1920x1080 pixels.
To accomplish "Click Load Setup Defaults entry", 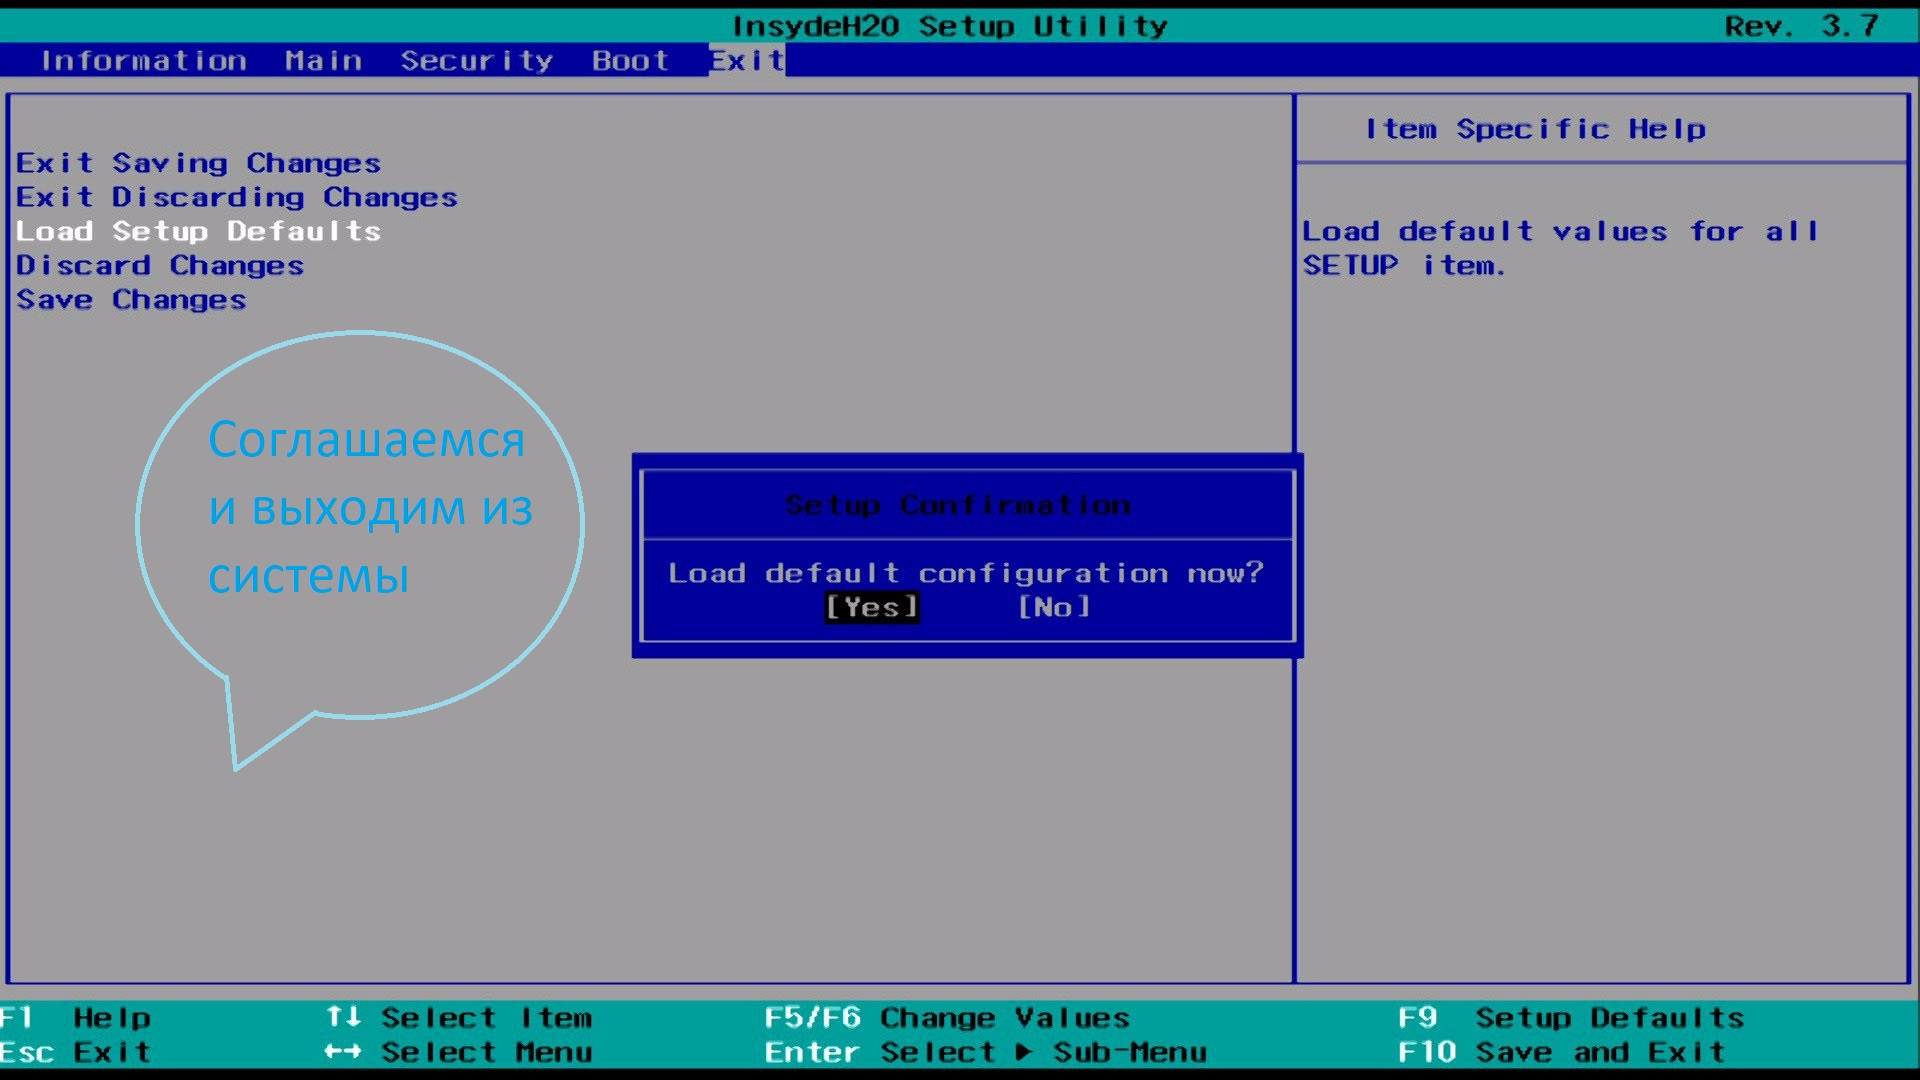I will point(198,231).
